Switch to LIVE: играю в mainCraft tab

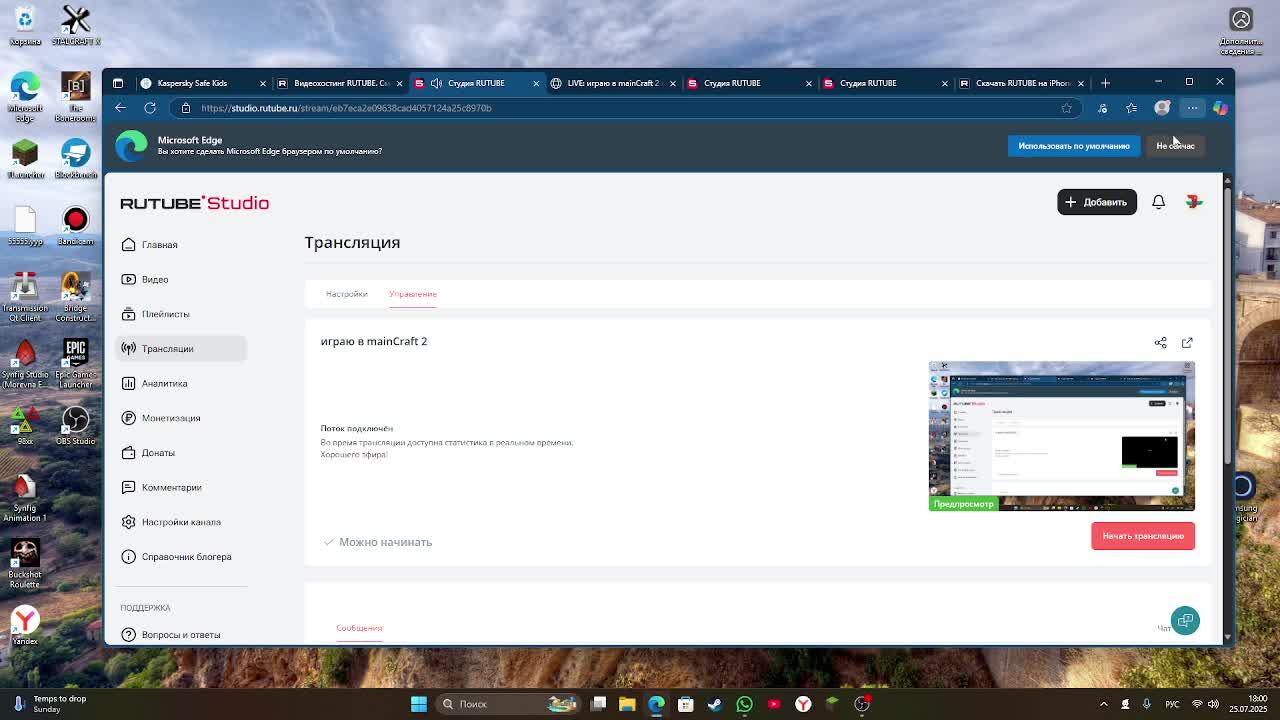[612, 83]
